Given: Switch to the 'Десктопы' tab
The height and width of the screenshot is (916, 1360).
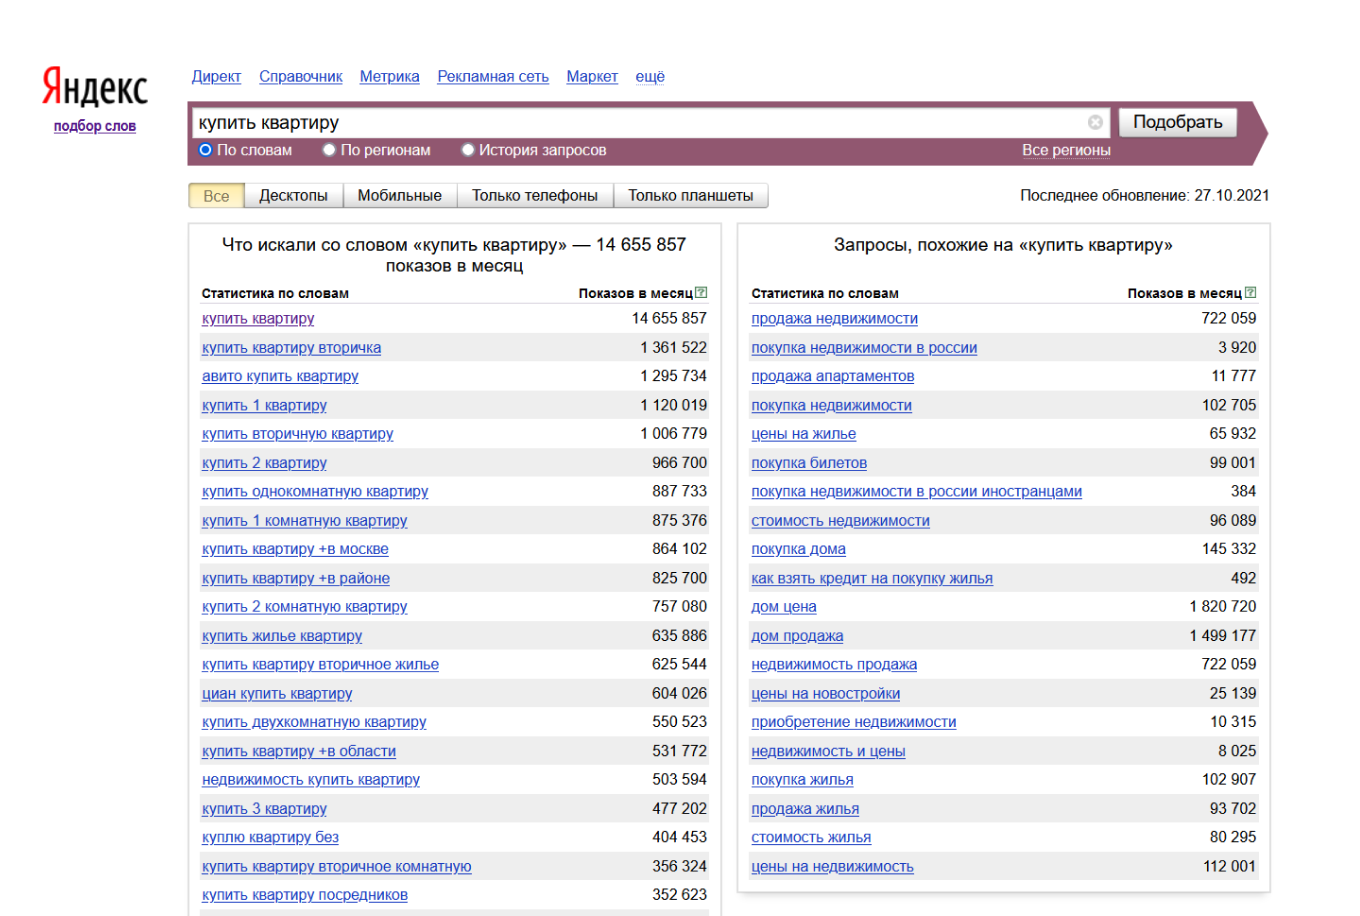Looking at the screenshot, I should coord(293,196).
